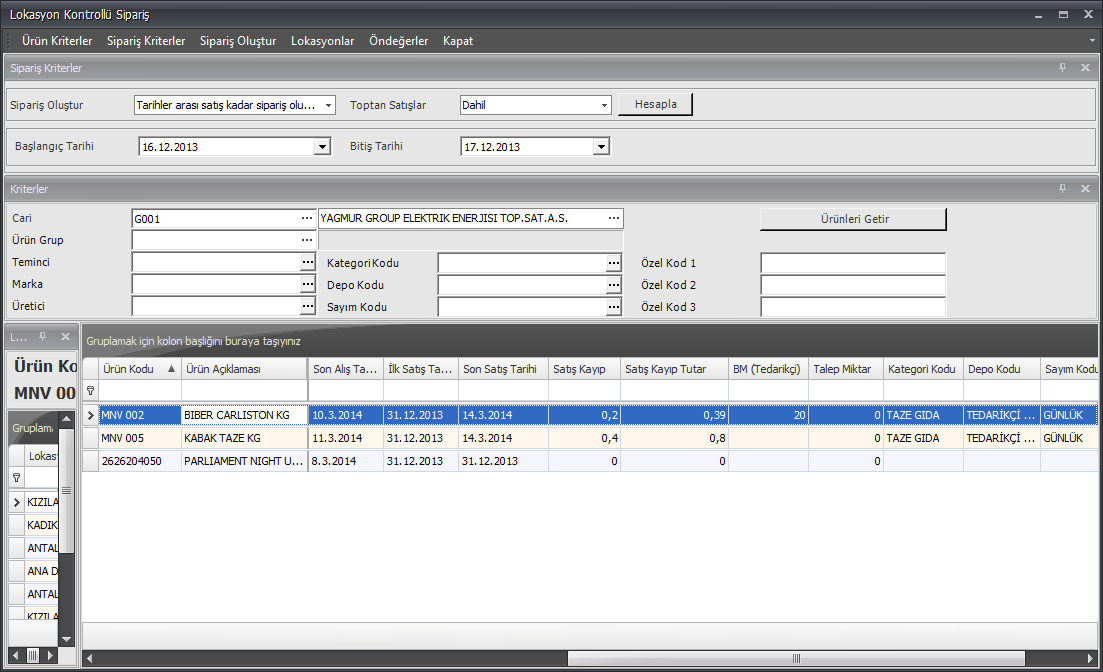Screen dimensions: 1103x672
Task: Open Kategori Kodu lookup ellipsis button
Action: coord(613,263)
